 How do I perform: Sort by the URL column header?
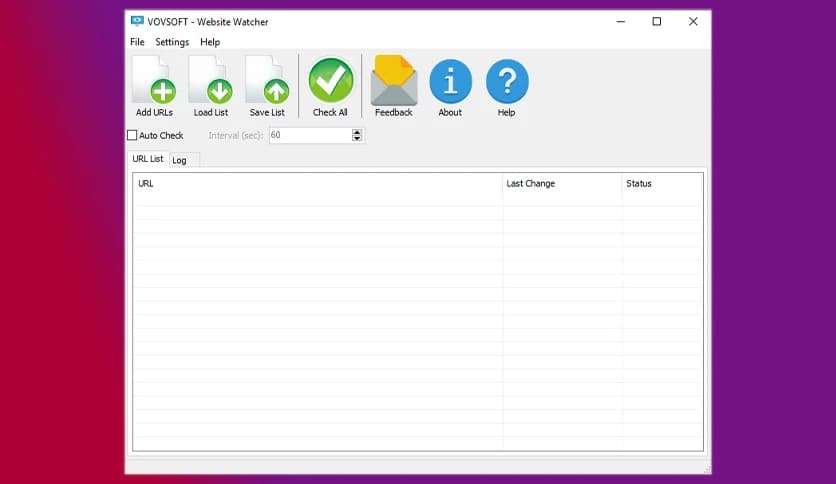[317, 183]
